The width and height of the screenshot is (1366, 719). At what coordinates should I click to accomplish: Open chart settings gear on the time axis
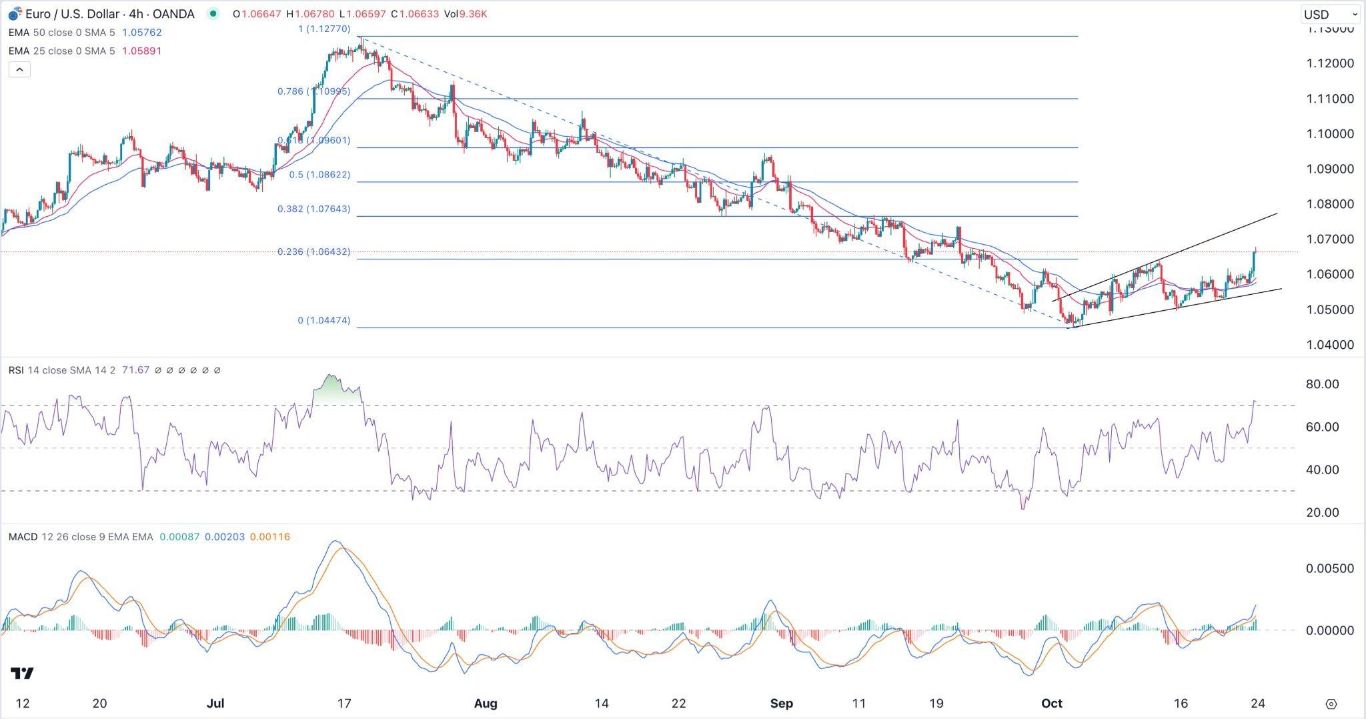1331,704
